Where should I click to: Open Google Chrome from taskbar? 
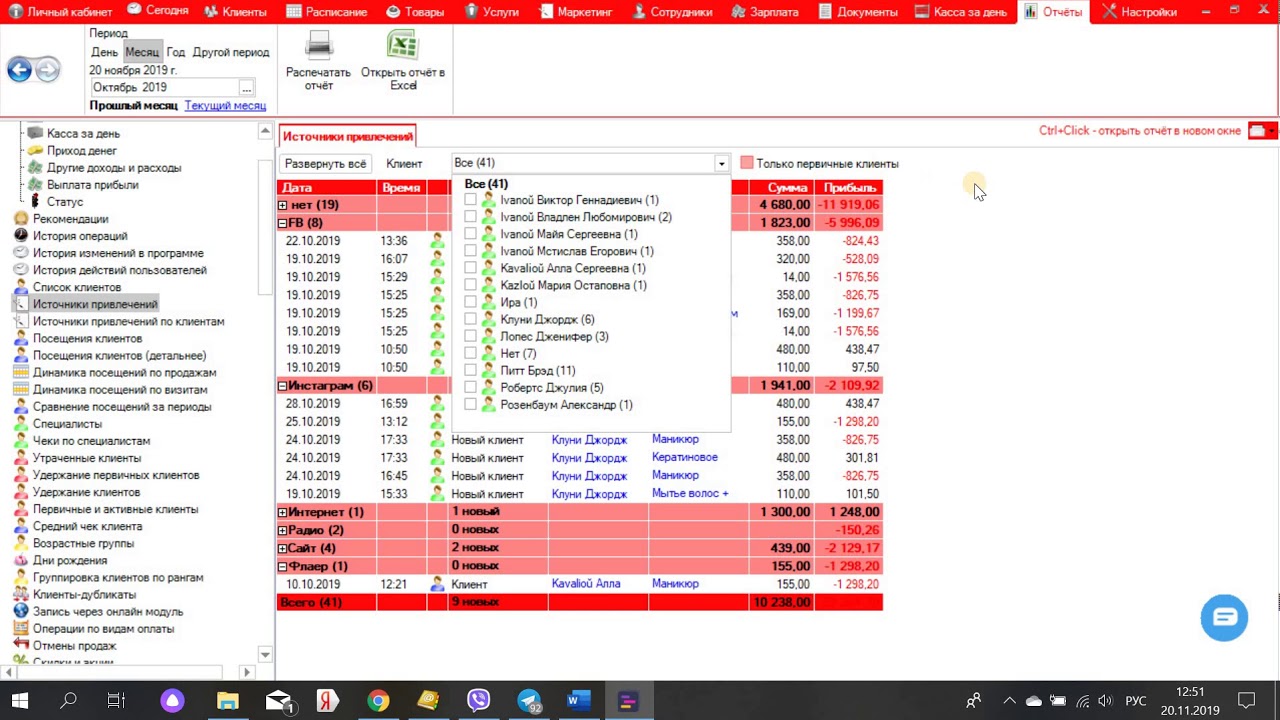click(378, 700)
